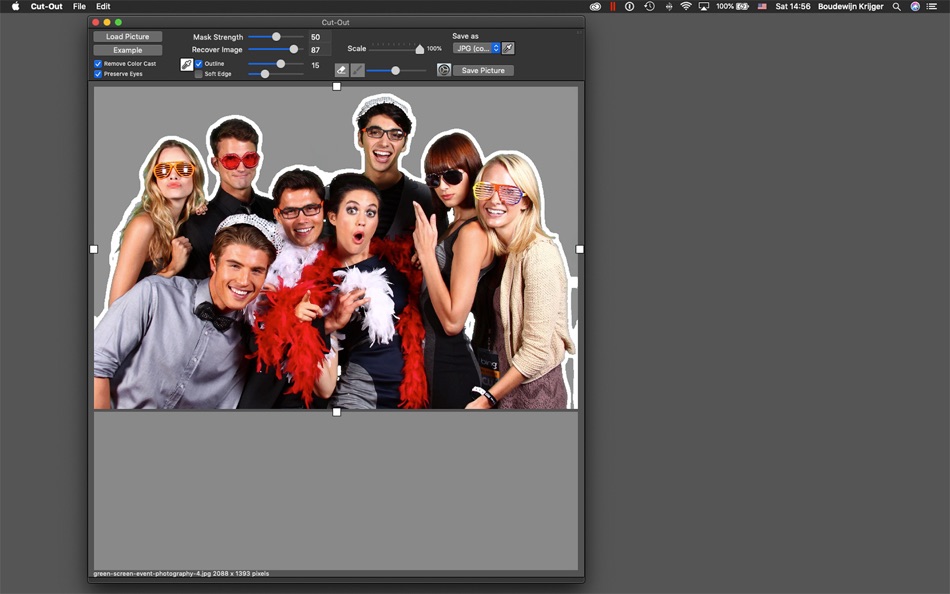This screenshot has height=594, width=950.
Task: Open the Edit menu
Action: click(103, 6)
